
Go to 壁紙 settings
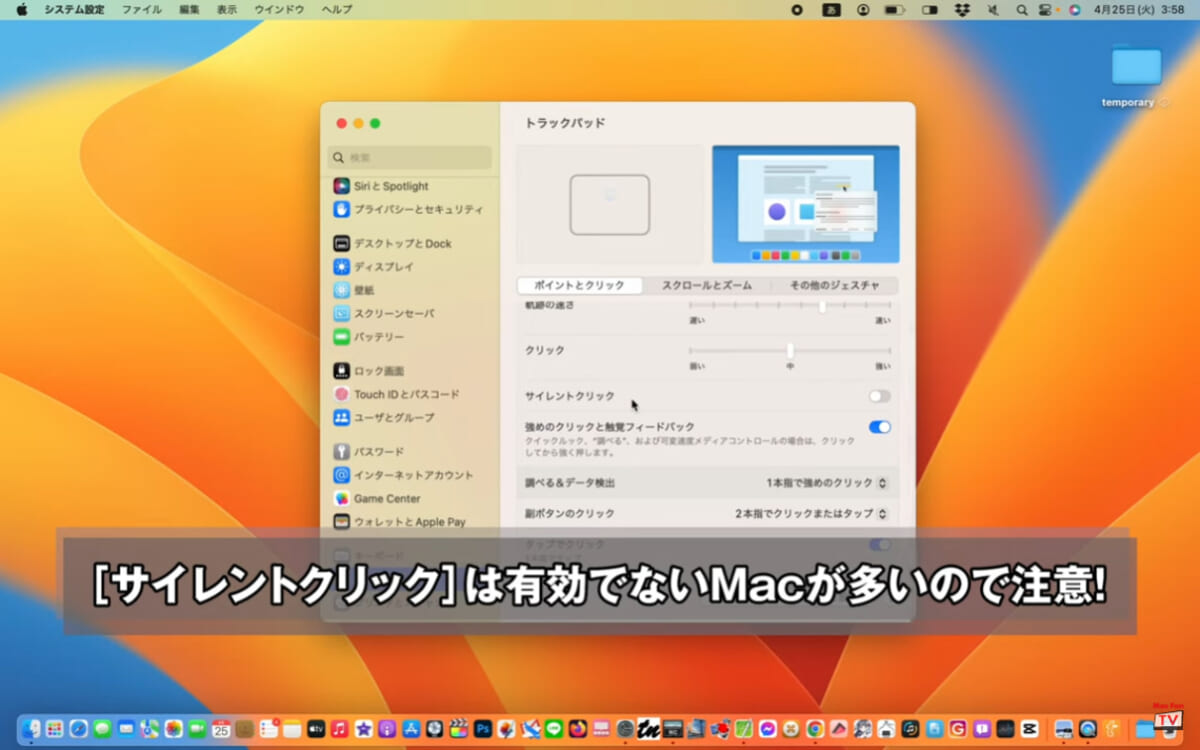(354, 290)
